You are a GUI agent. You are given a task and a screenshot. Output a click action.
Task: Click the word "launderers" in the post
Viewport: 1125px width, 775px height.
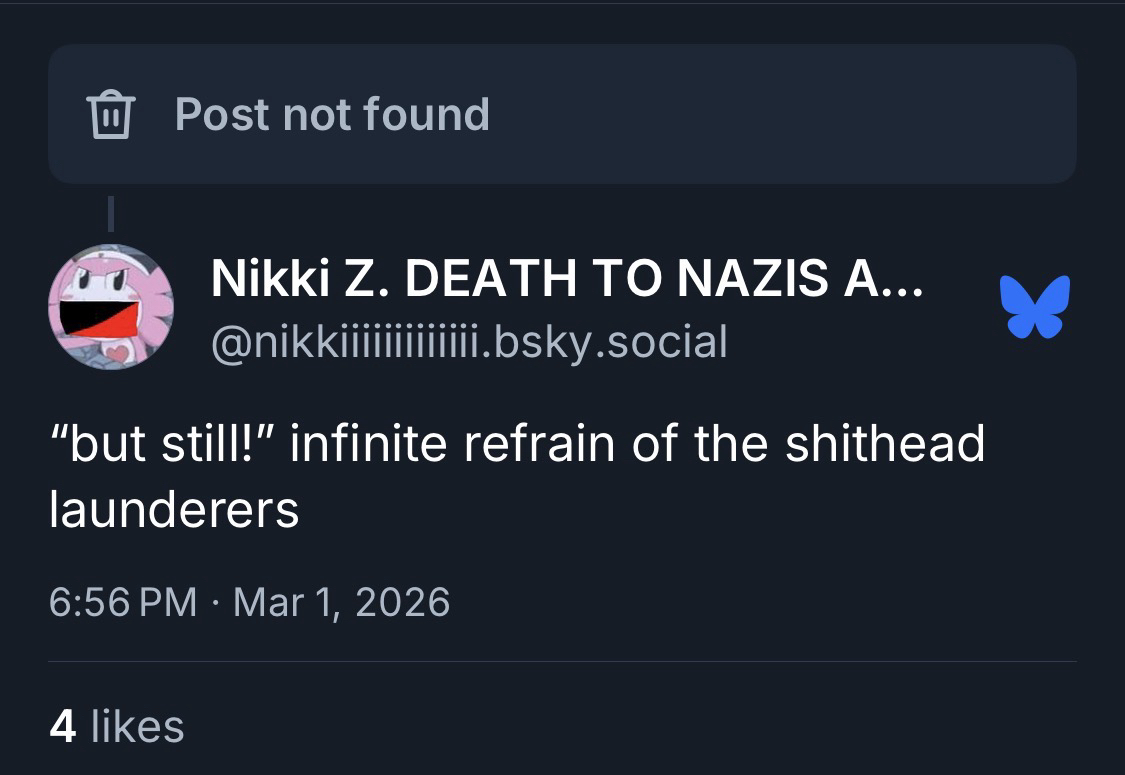click(x=174, y=509)
